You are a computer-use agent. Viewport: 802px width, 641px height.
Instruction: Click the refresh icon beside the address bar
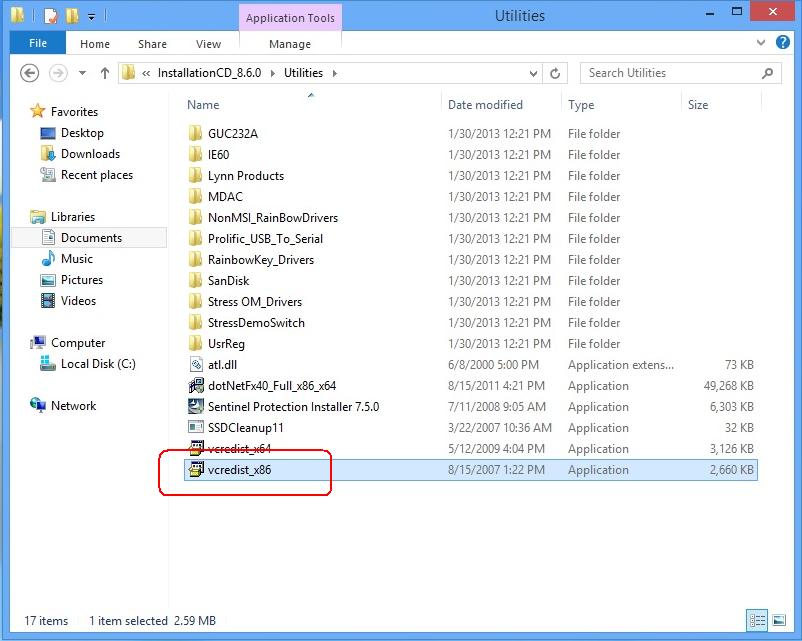(554, 73)
